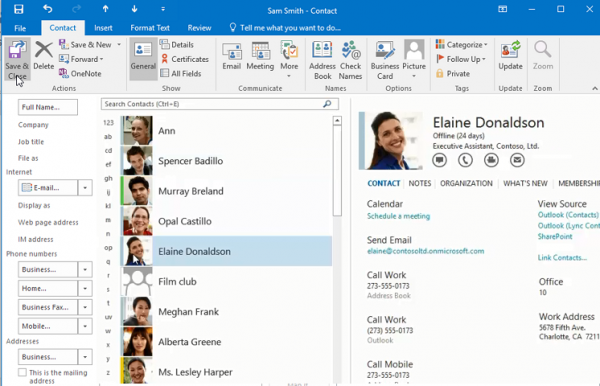The image size is (600, 386).
Task: Open the File tab
Action: (20, 28)
